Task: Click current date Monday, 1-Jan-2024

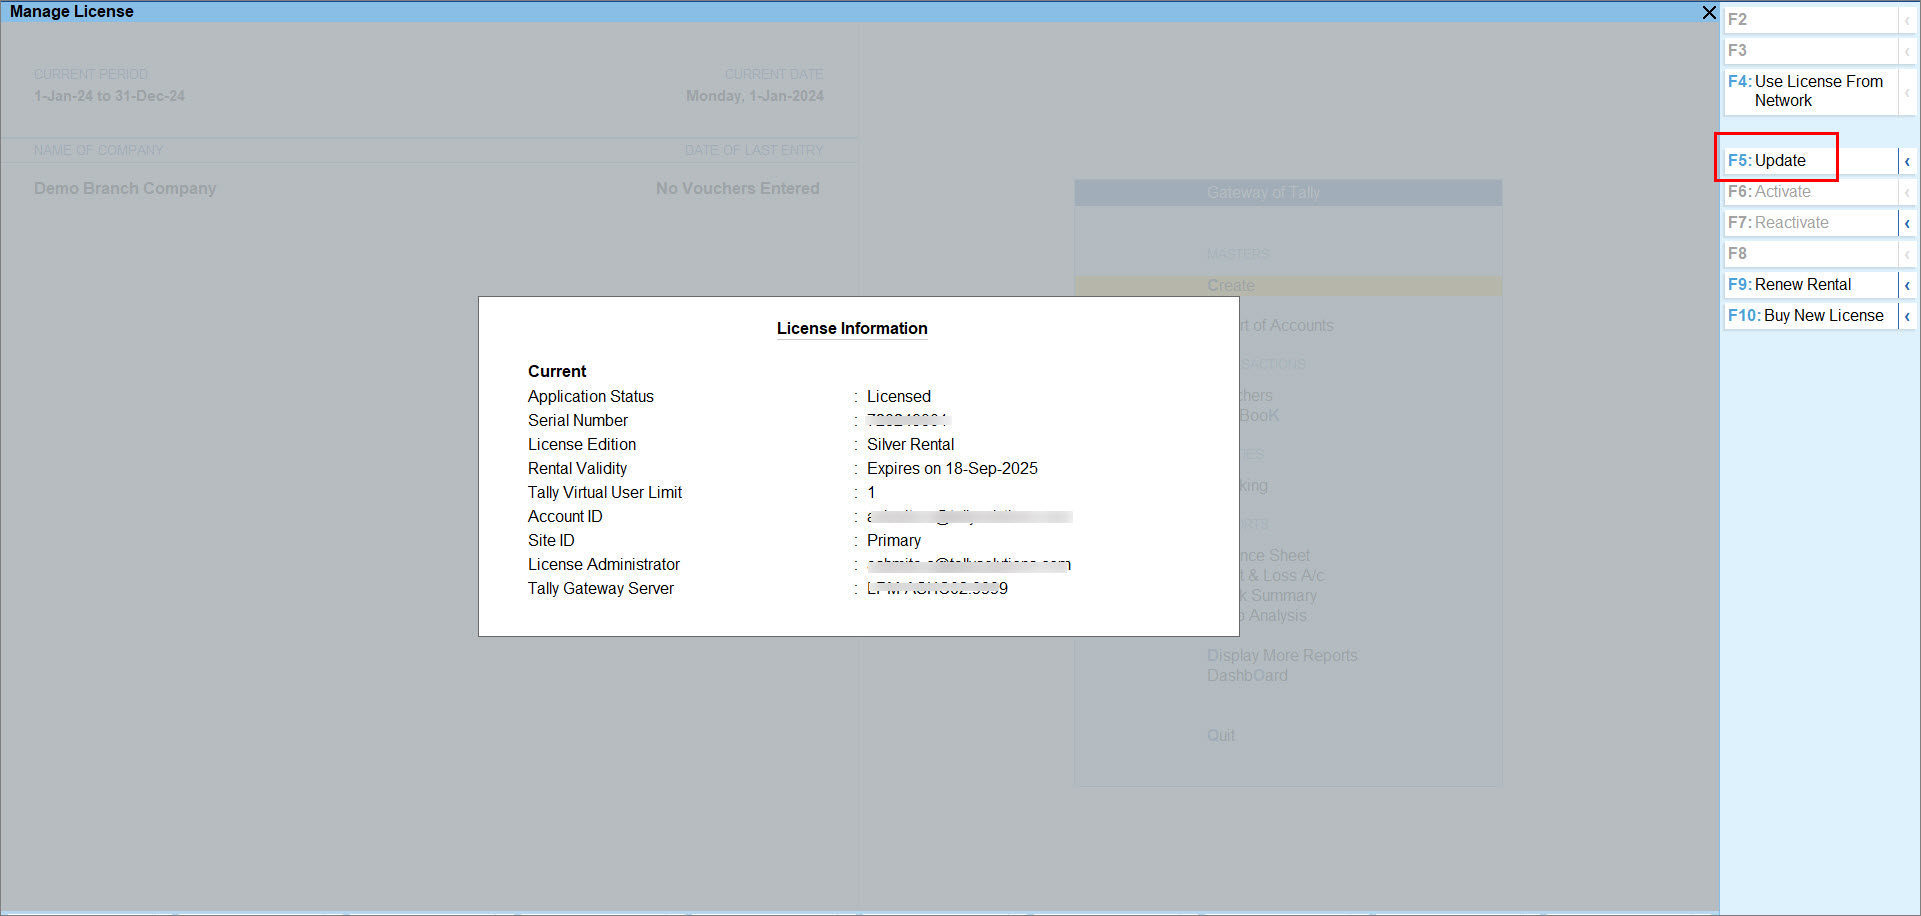Action: [x=755, y=97]
